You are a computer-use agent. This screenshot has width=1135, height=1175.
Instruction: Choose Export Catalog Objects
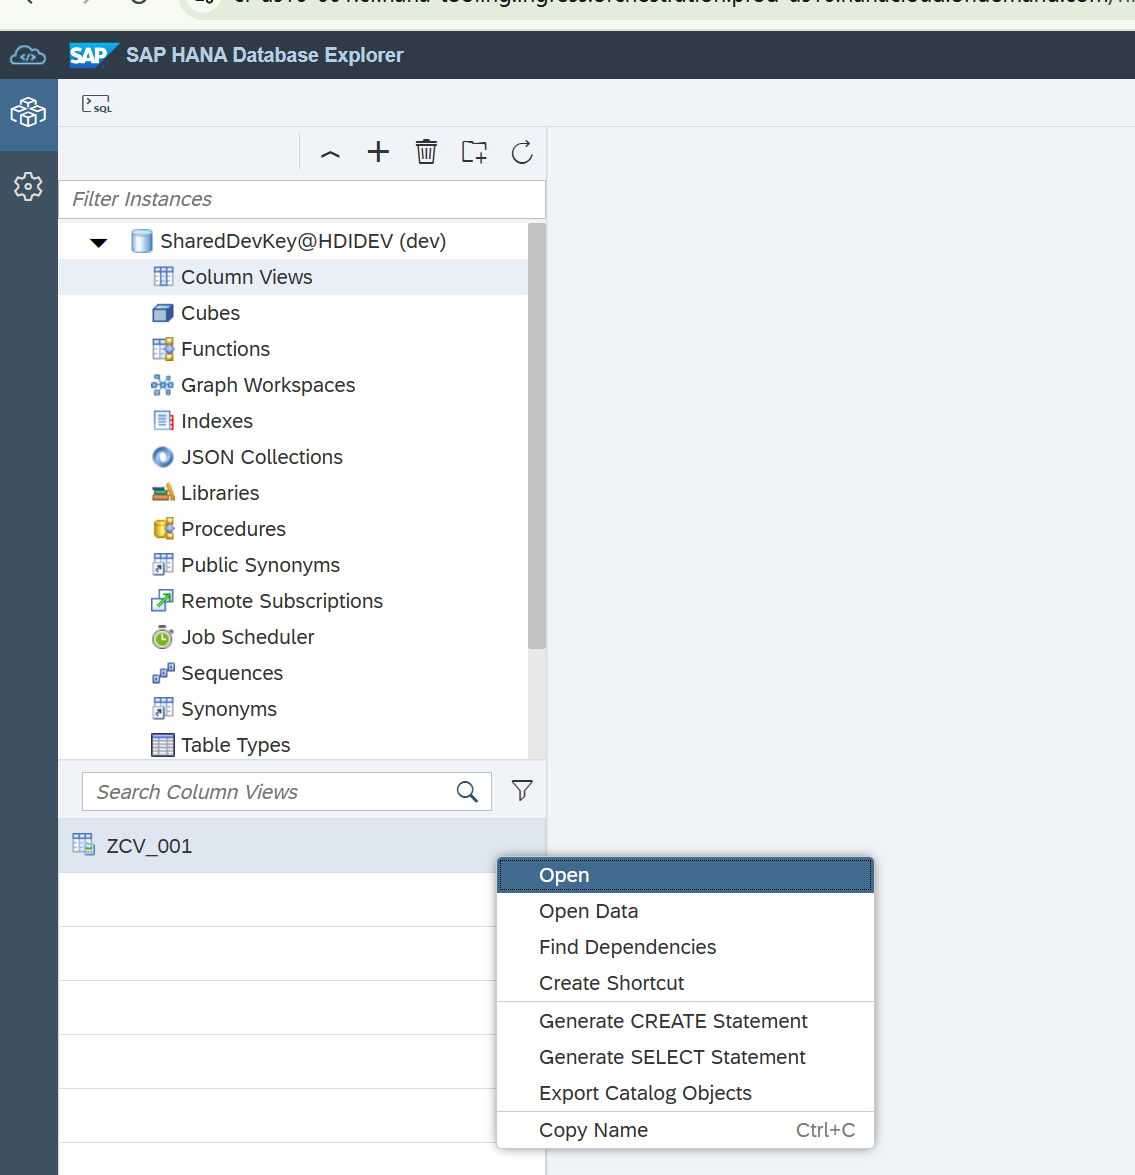coord(685,1093)
